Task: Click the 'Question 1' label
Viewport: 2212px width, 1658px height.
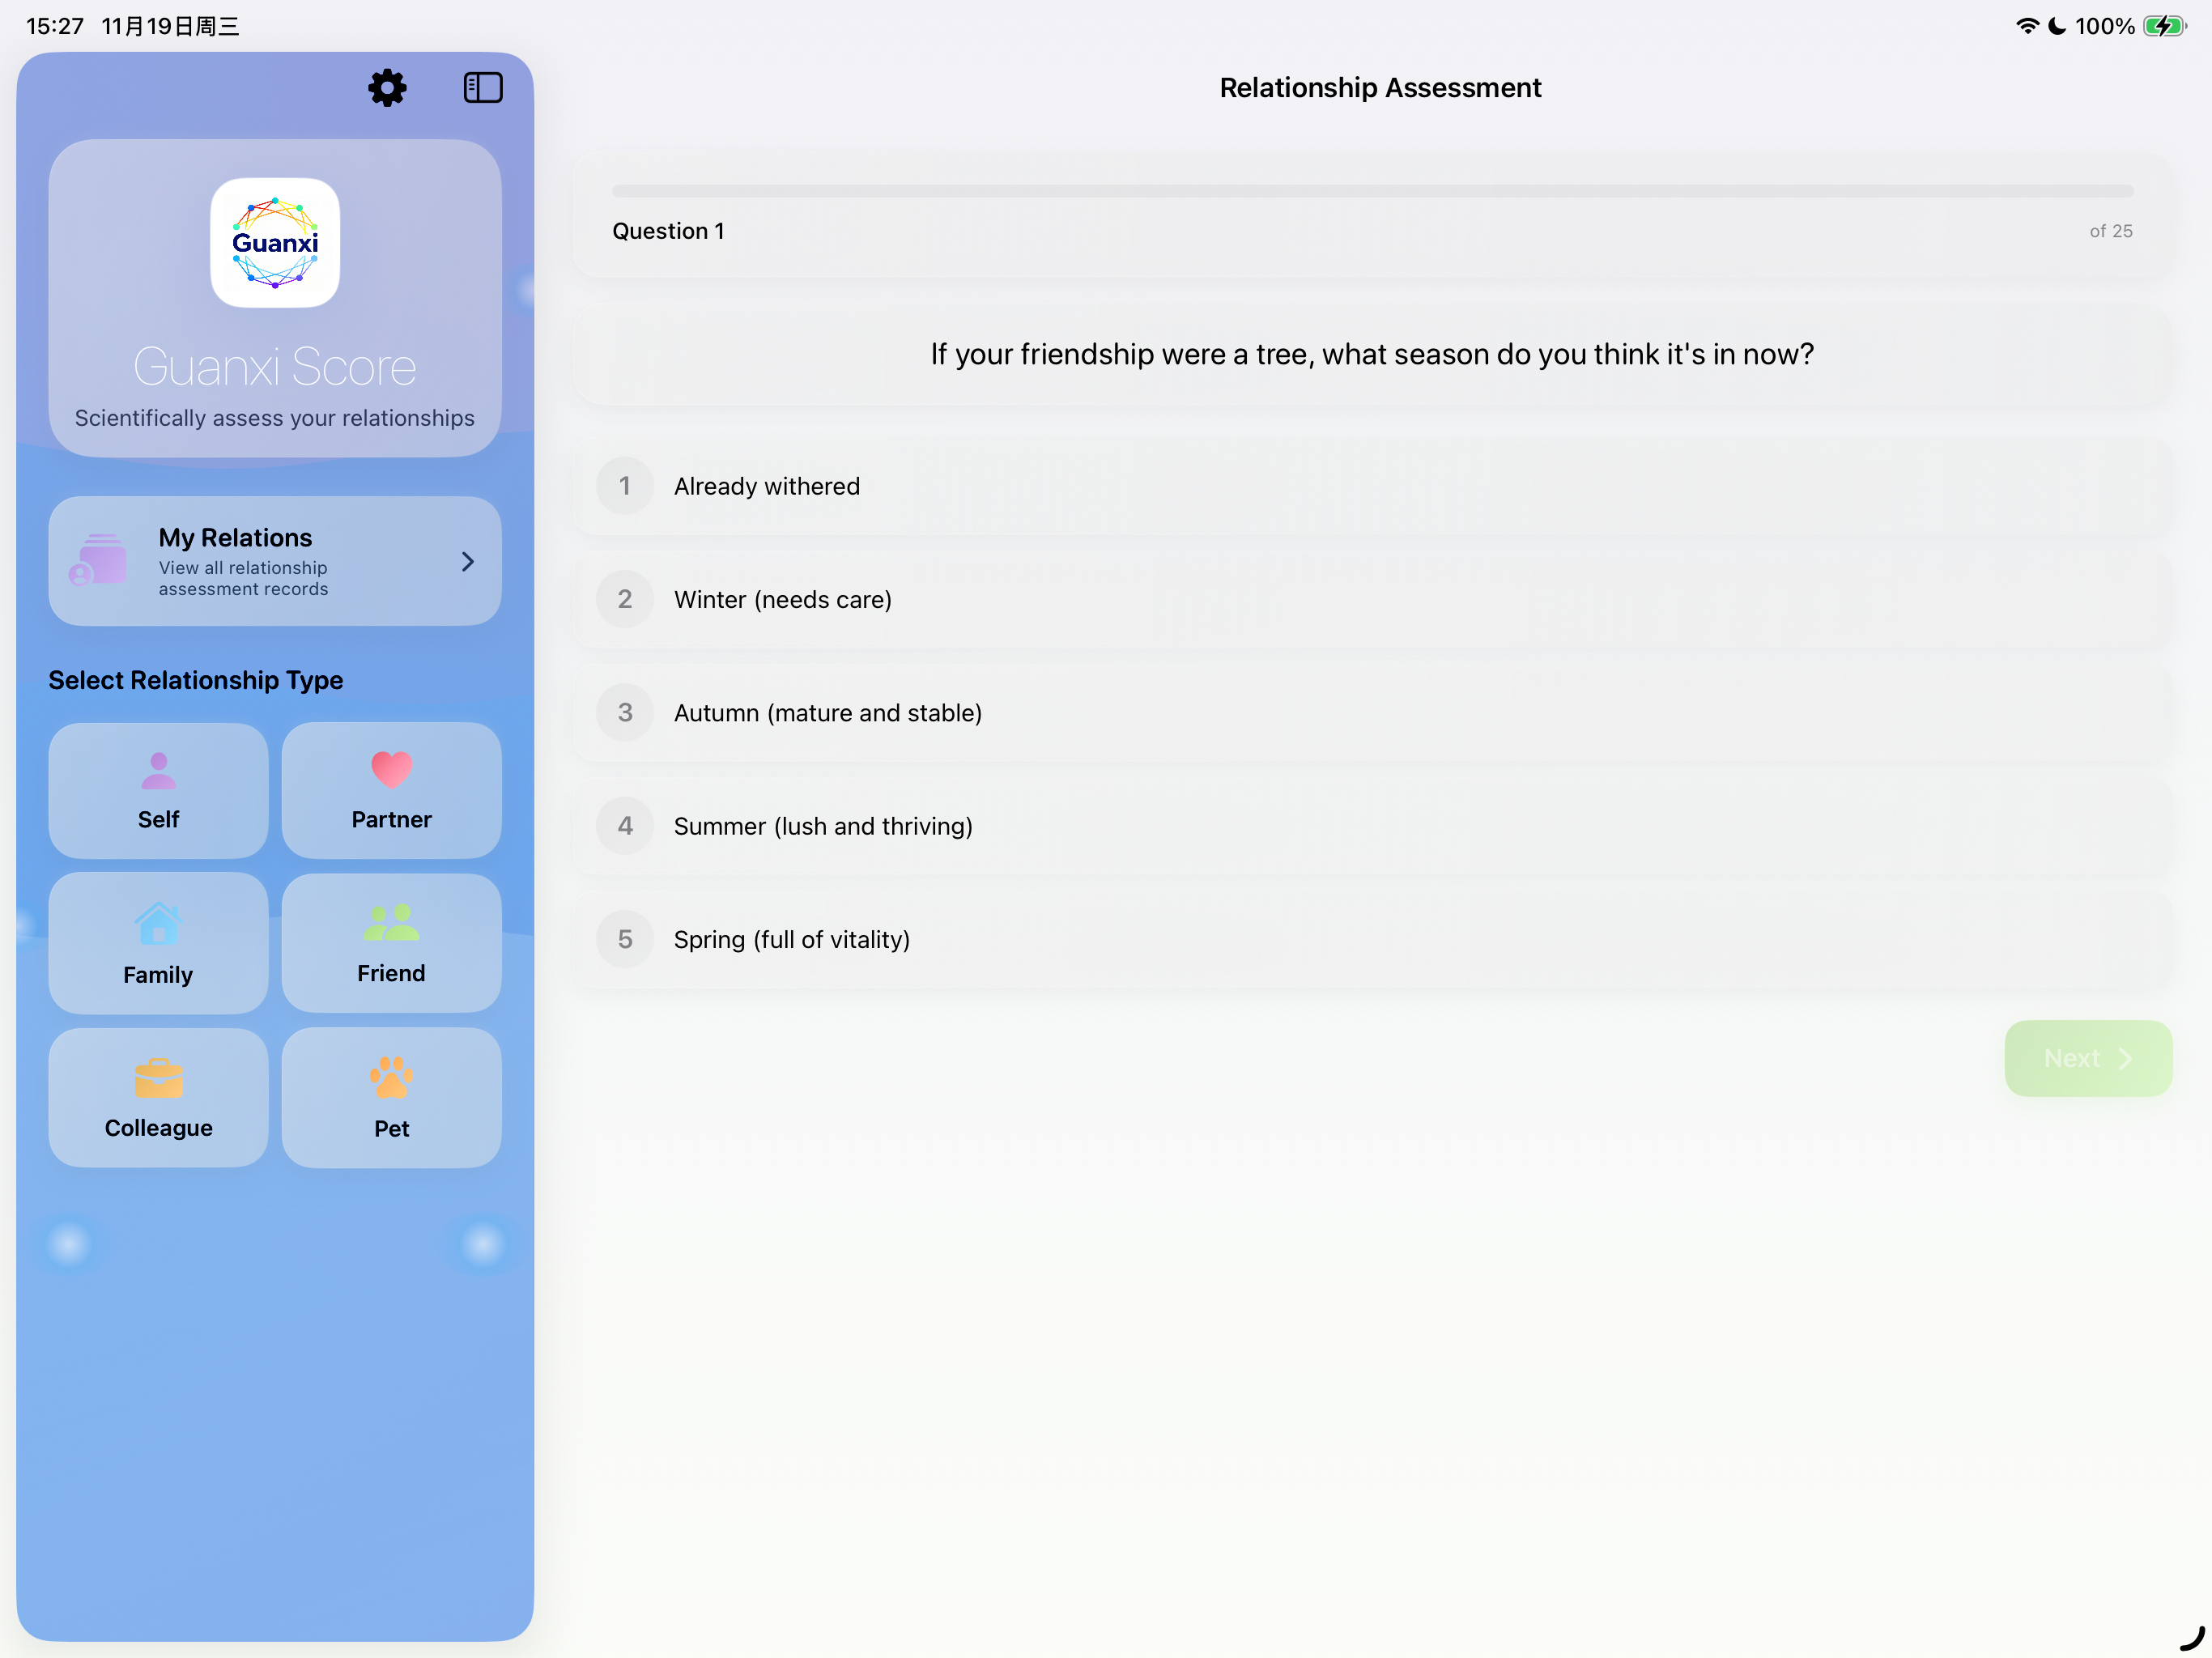Action: coord(668,231)
